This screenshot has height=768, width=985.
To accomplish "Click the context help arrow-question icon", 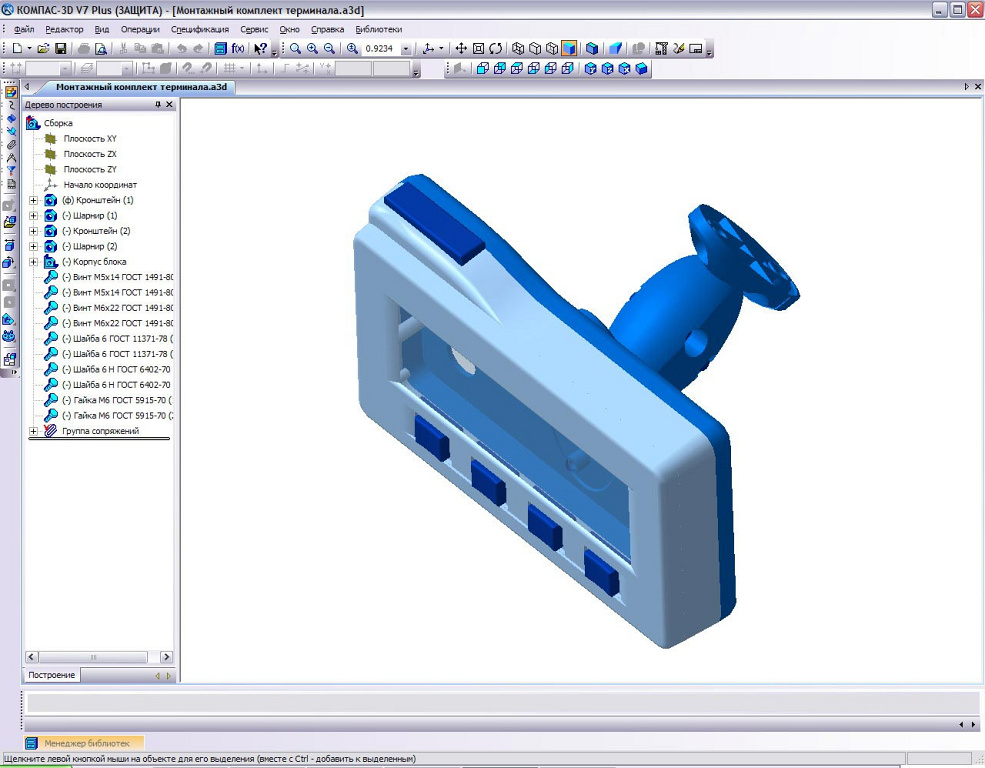I will click(260, 48).
